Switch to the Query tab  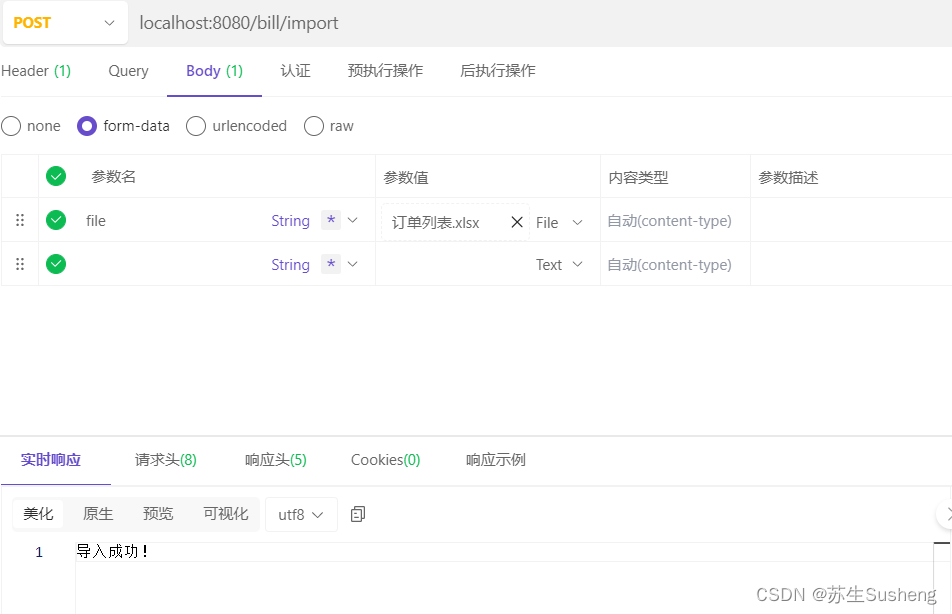point(128,71)
